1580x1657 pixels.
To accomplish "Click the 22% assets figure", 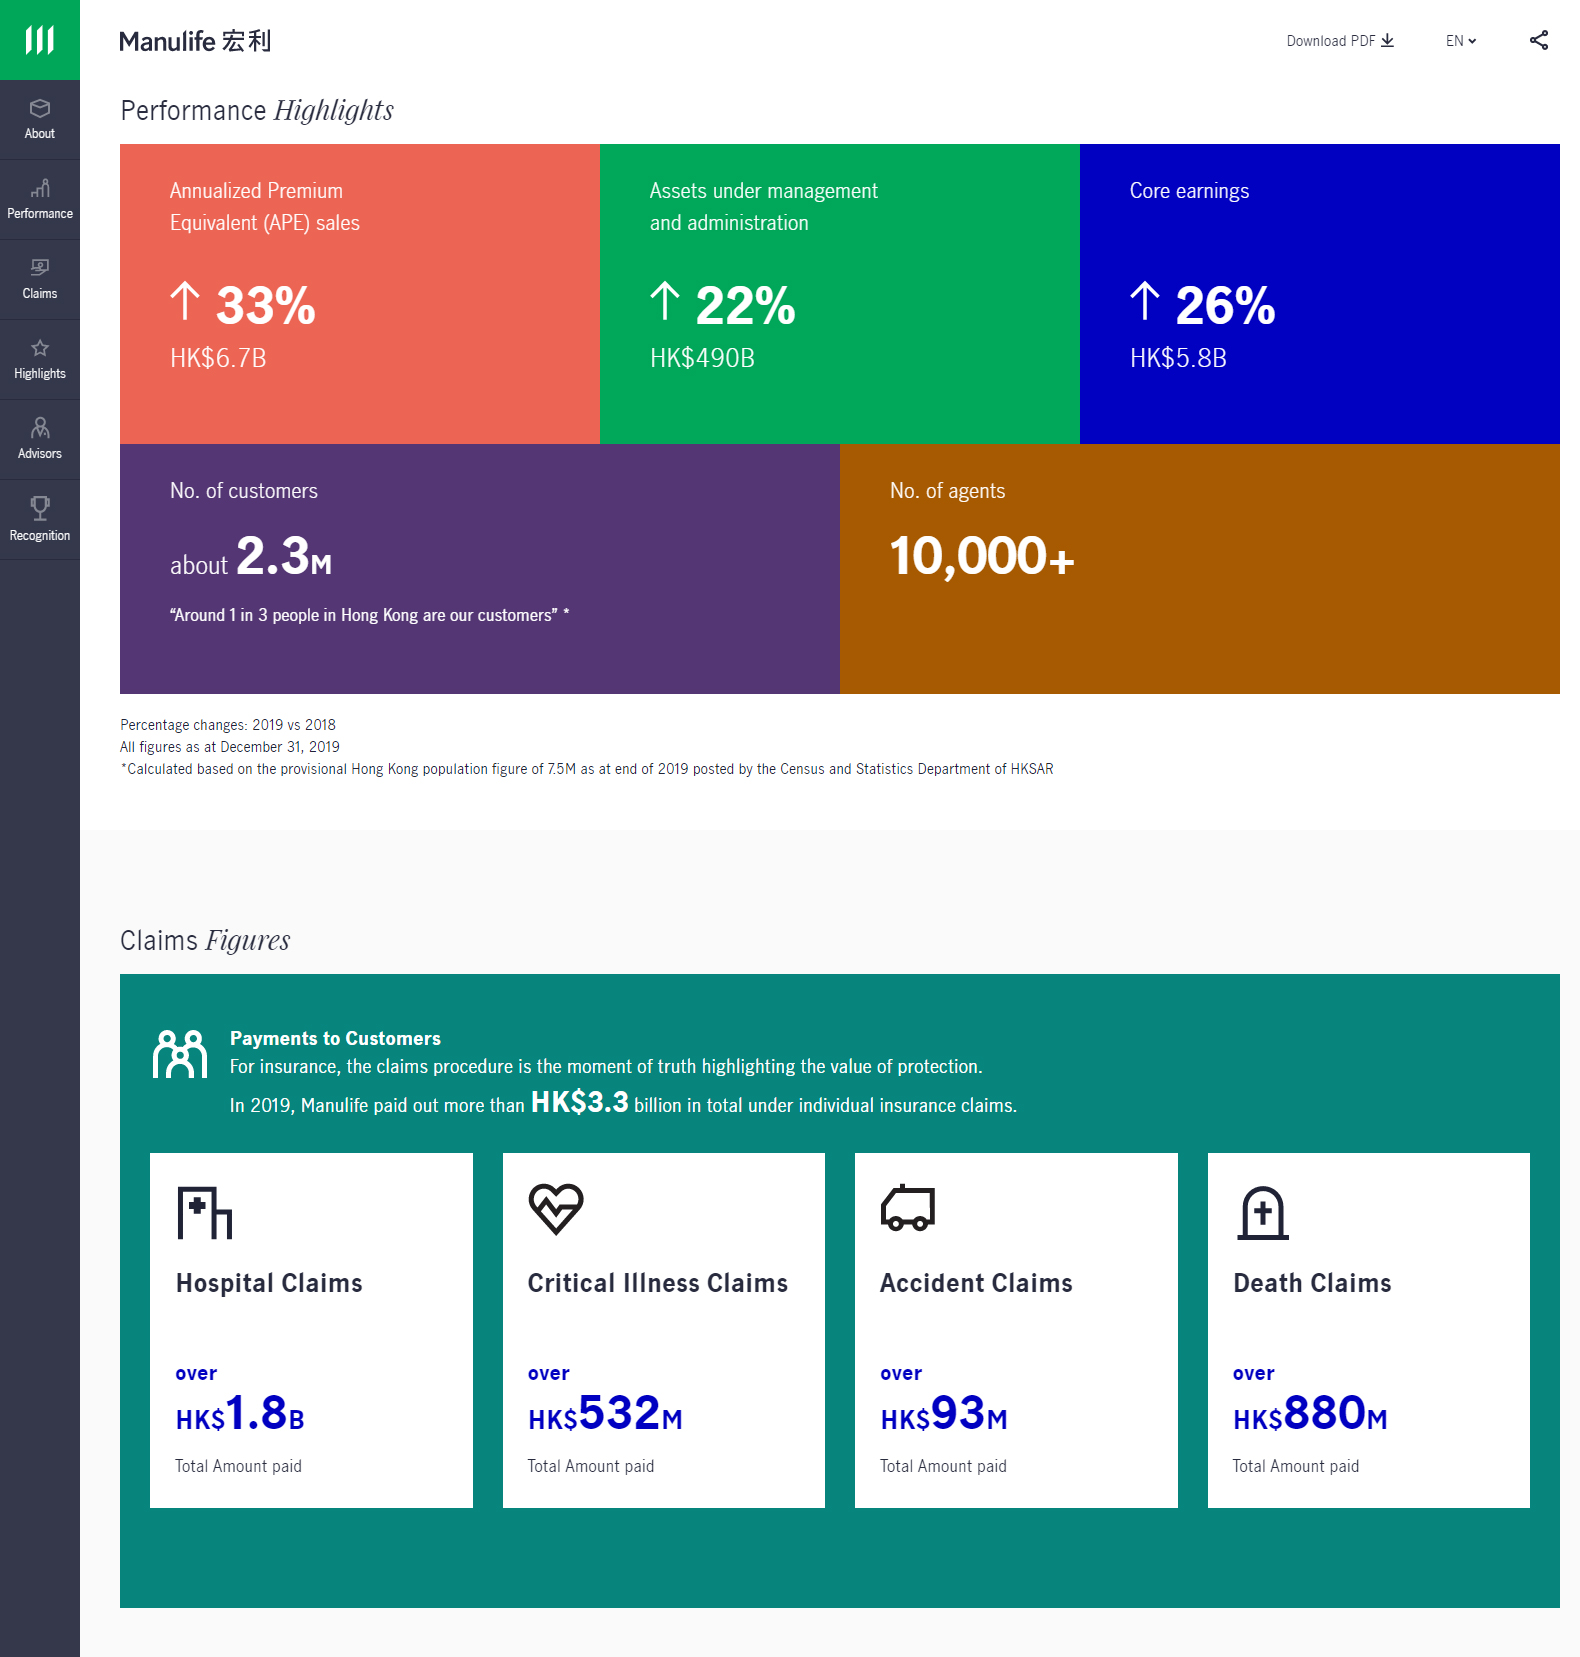I will (x=745, y=305).
